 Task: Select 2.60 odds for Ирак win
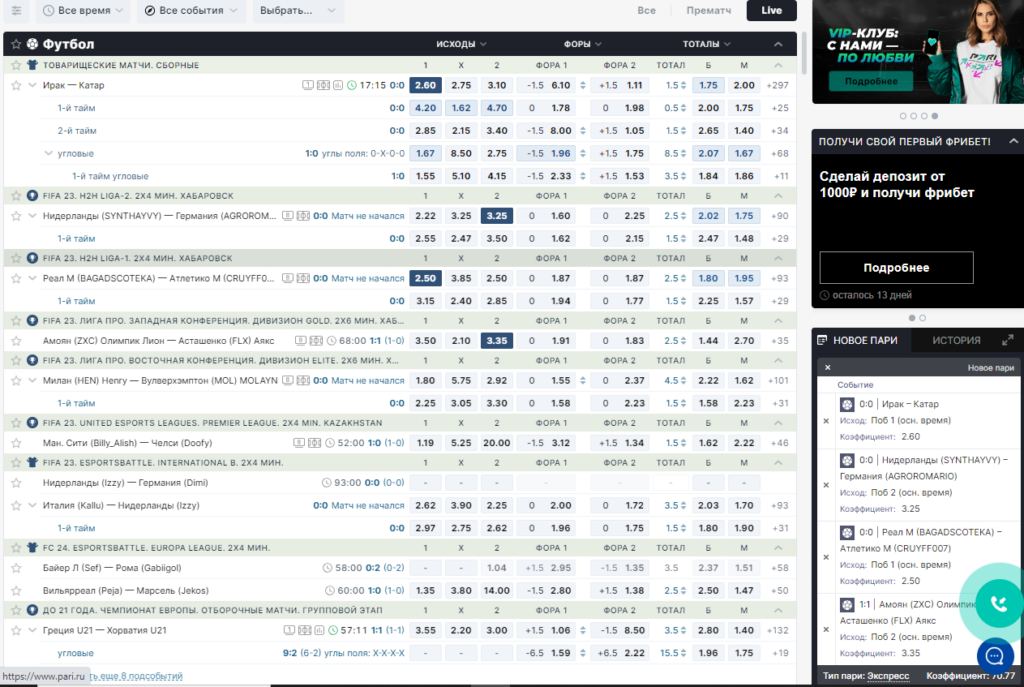(425, 86)
